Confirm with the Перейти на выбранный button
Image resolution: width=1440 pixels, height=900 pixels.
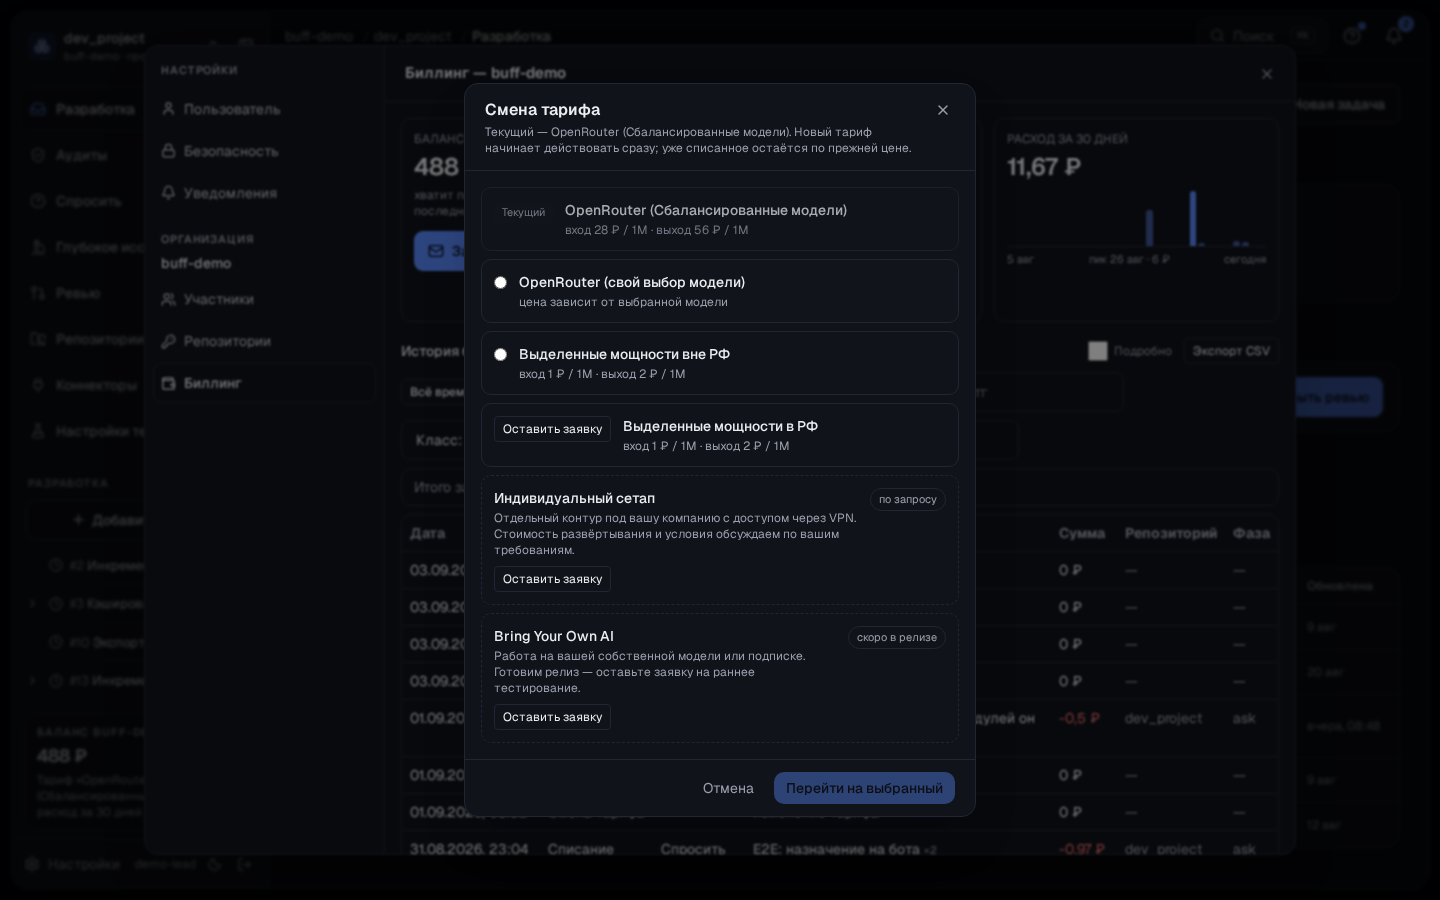864,788
